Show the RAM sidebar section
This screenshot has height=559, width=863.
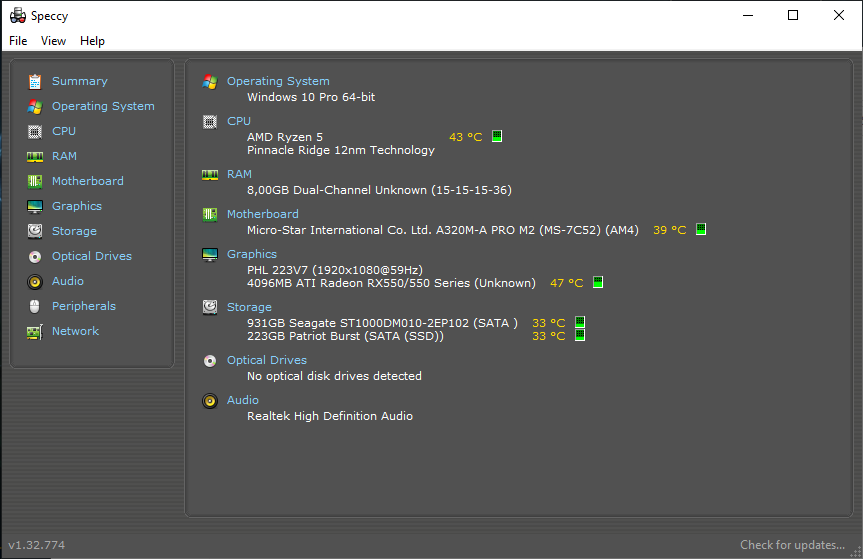(64, 156)
